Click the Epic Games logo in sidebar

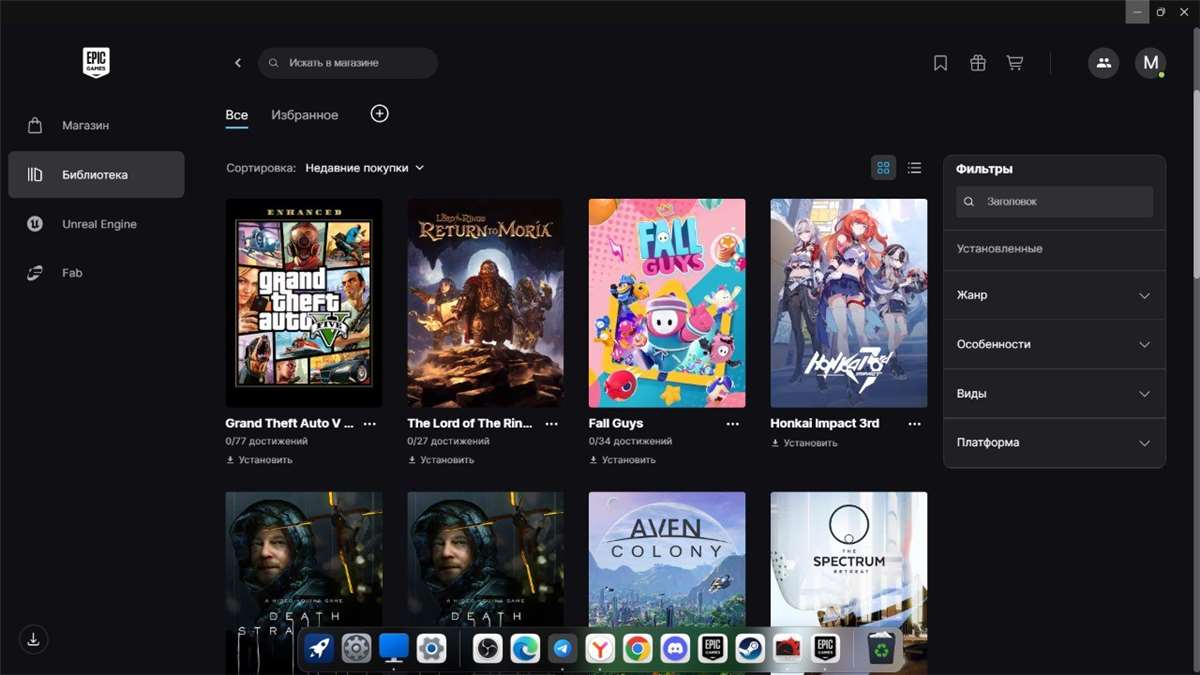click(x=96, y=62)
